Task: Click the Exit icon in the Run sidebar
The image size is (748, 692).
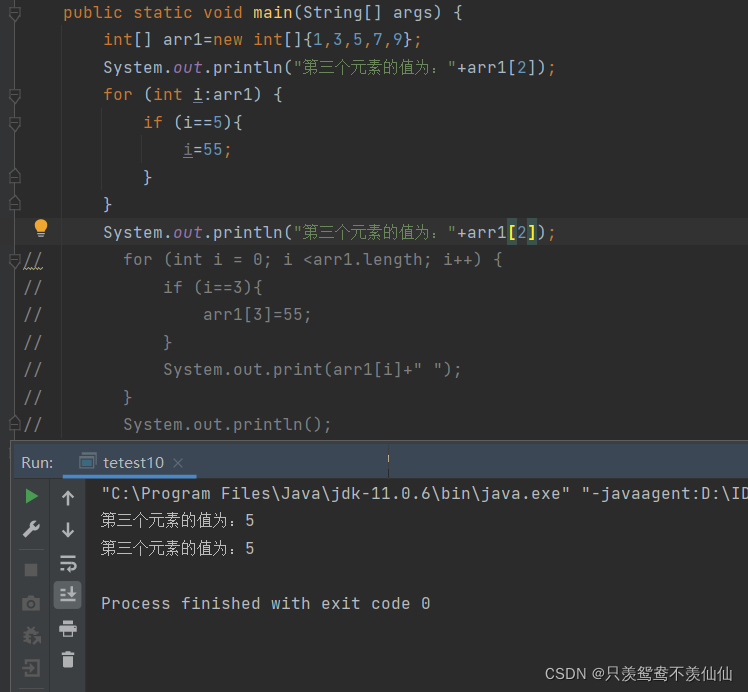Action: (x=31, y=668)
